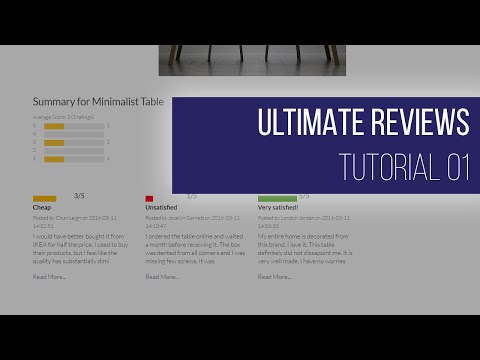Viewport: 480px width, 360px height.
Task: Click the 1-star rating bar in summary
Action: 74,159
